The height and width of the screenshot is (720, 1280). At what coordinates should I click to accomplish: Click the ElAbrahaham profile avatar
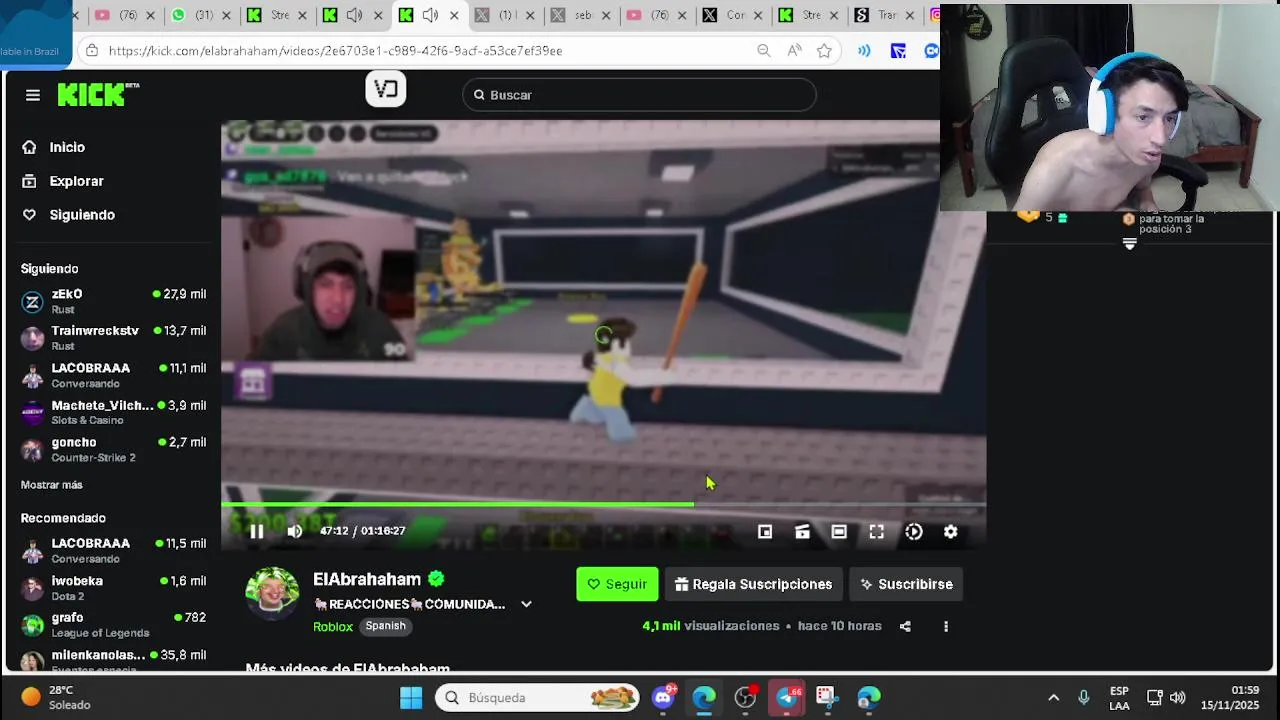pyautogui.click(x=272, y=594)
